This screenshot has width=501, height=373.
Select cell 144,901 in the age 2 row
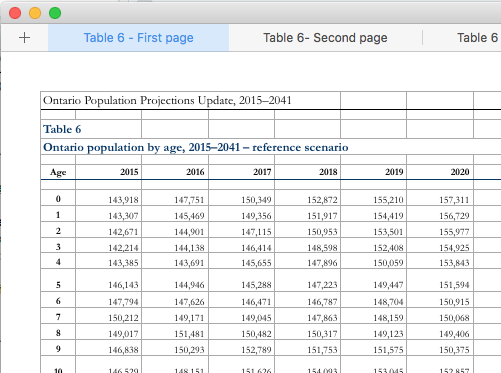(x=175, y=230)
